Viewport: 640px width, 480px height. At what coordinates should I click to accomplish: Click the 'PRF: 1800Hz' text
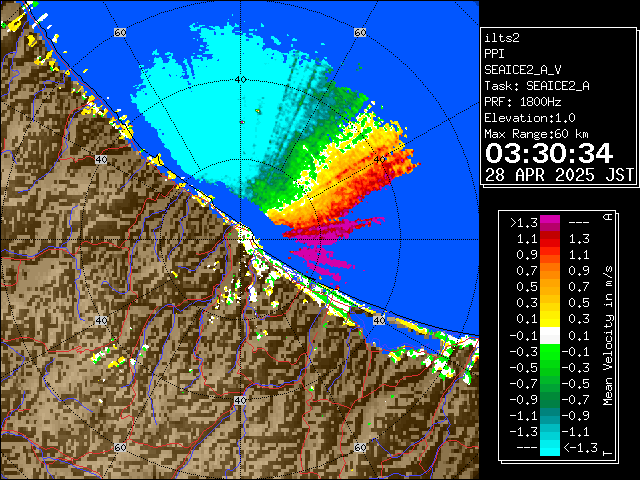[523, 102]
